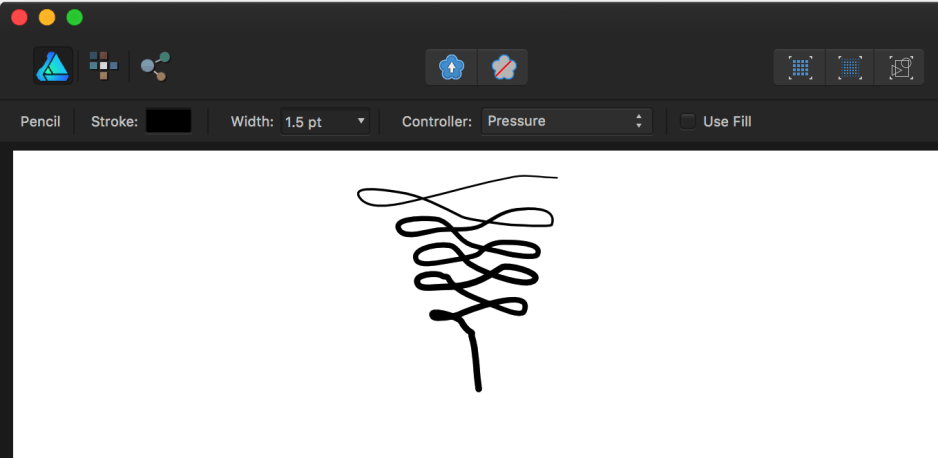This screenshot has height=458, width=938.
Task: Switch to the Designer persona
Action: point(51,67)
